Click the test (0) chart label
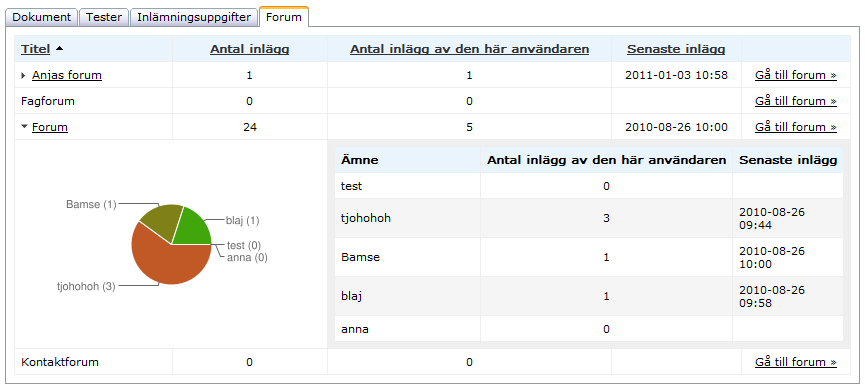 (244, 246)
